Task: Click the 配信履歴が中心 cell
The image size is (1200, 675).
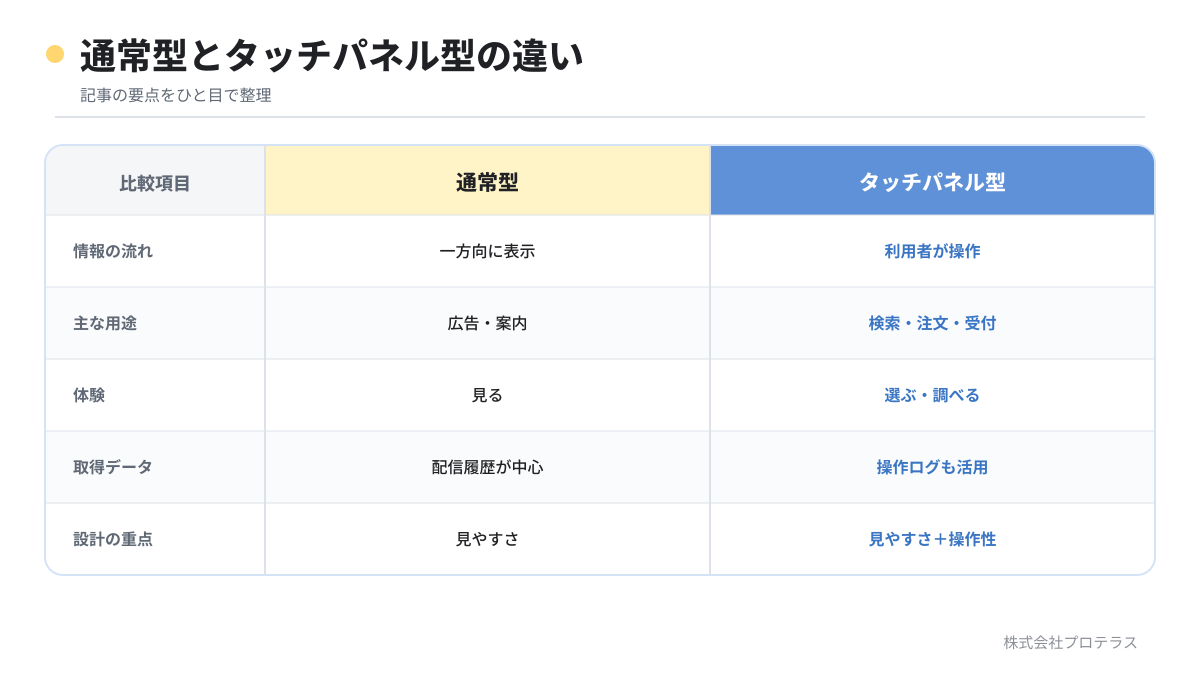Action: tap(488, 467)
